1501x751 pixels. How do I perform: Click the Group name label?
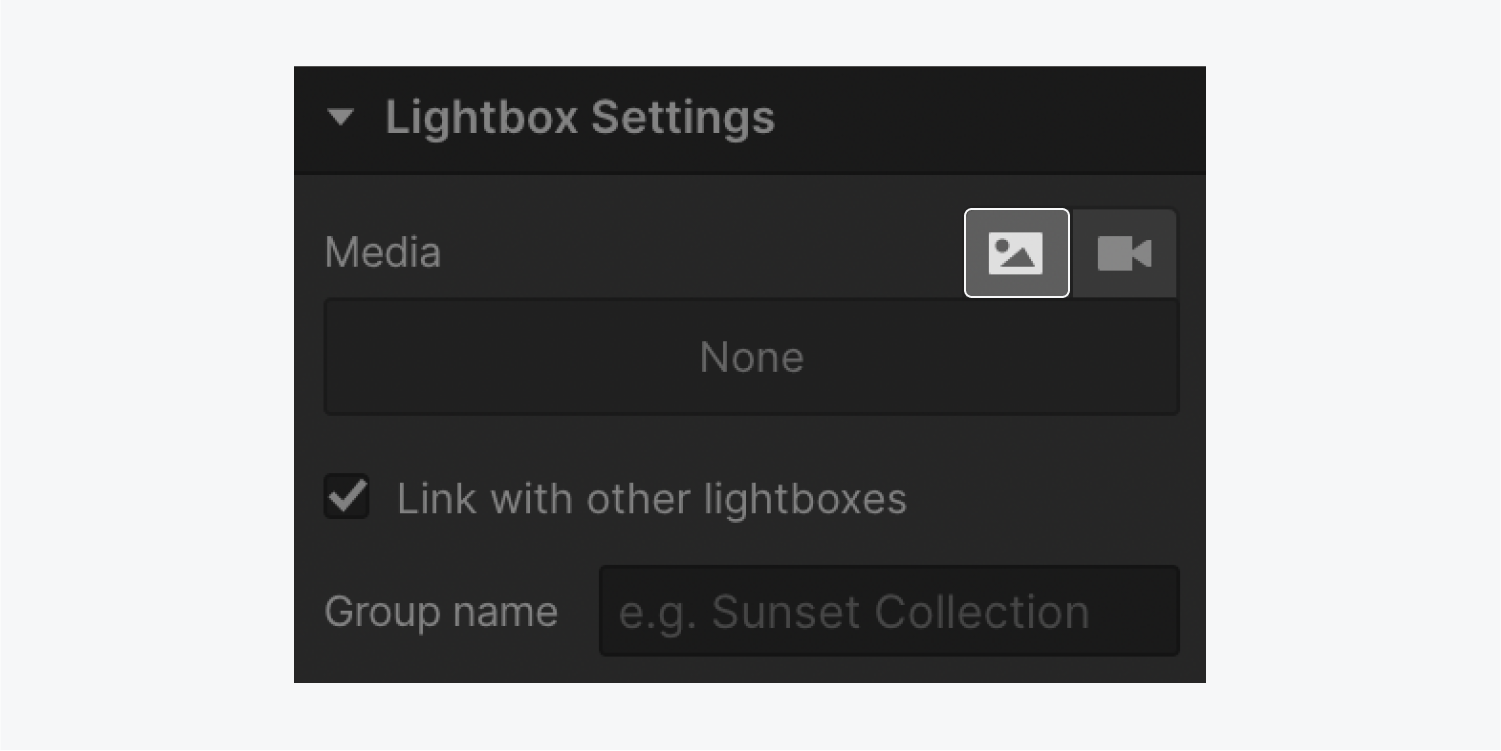[x=441, y=612]
